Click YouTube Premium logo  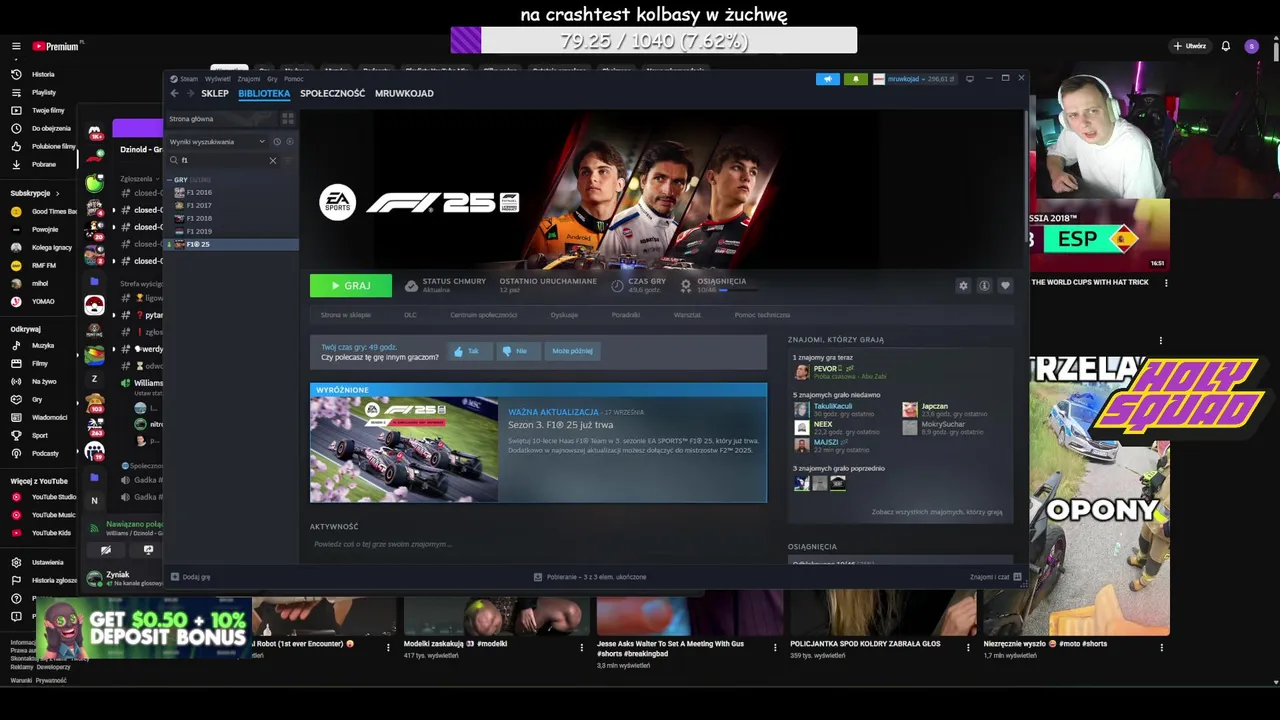(56, 46)
